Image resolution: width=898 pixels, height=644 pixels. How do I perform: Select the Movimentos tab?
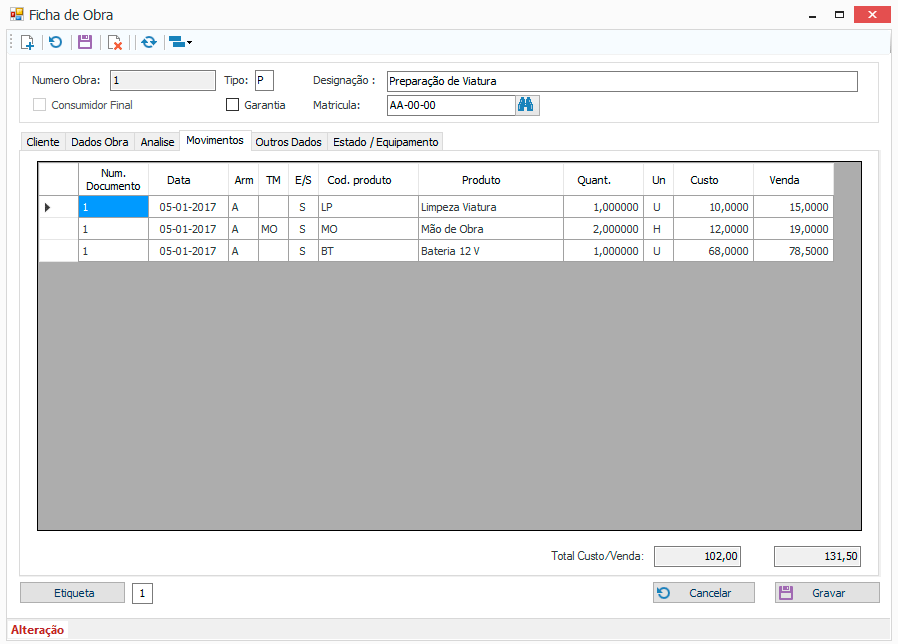click(215, 140)
